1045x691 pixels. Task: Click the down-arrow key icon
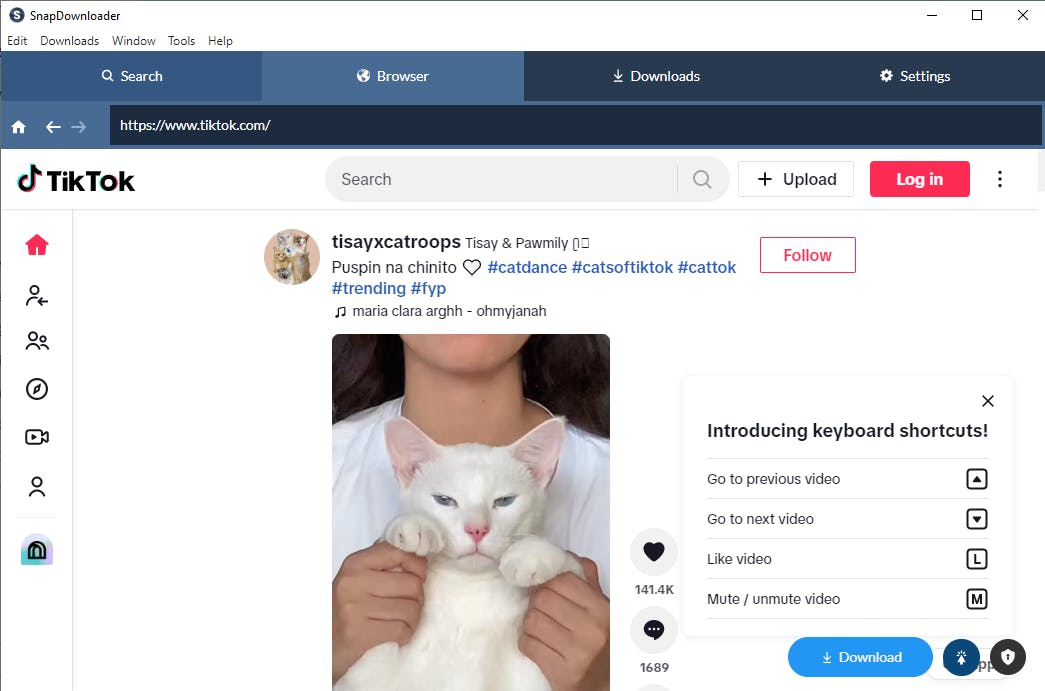[x=977, y=519]
